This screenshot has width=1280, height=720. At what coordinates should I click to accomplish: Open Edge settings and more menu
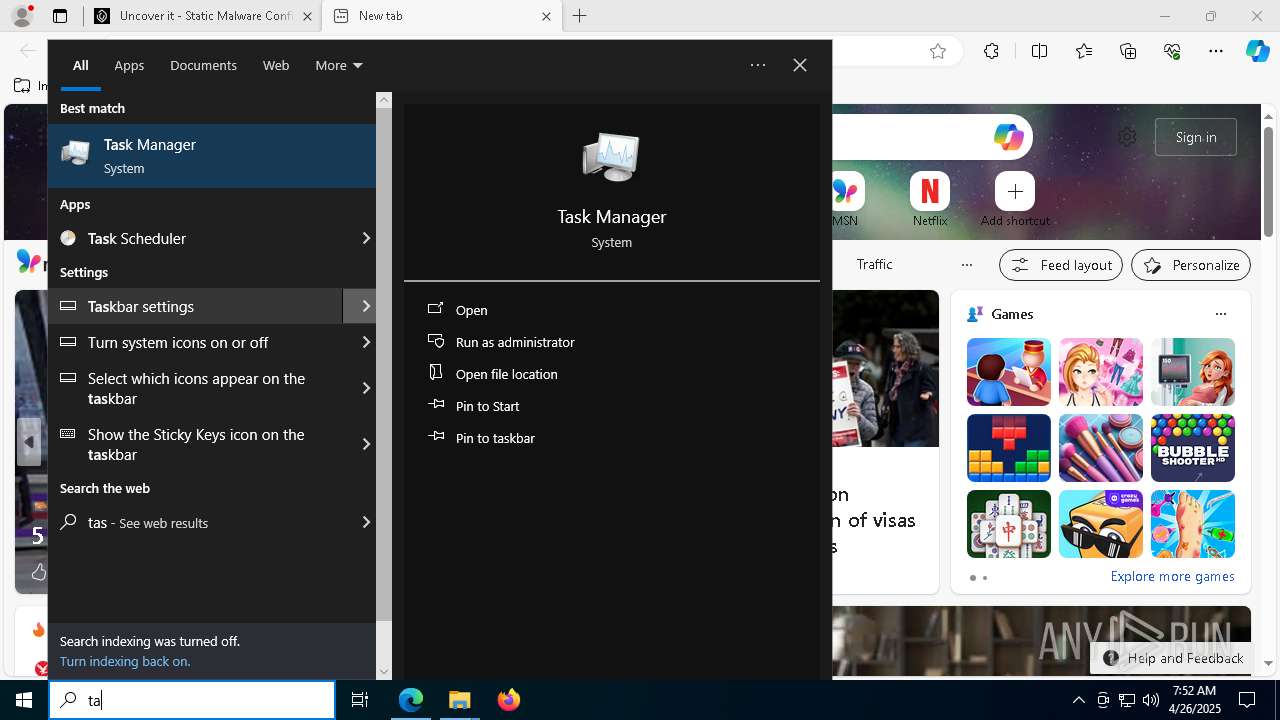(1216, 51)
